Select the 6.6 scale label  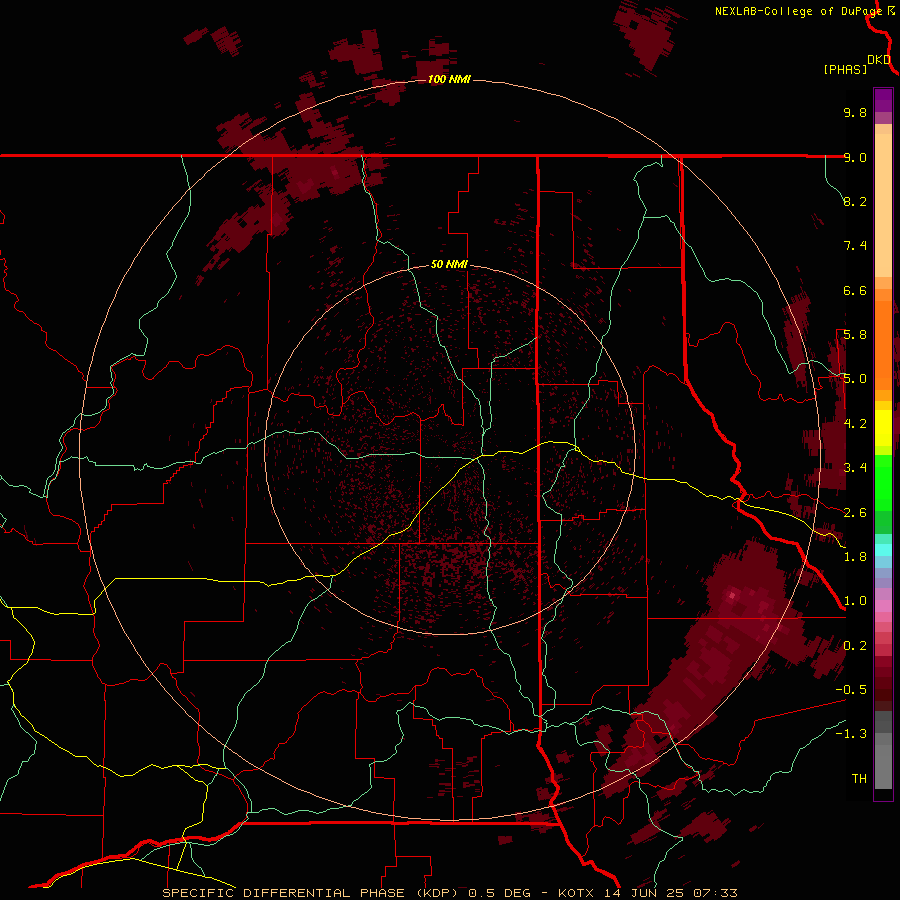(x=855, y=290)
